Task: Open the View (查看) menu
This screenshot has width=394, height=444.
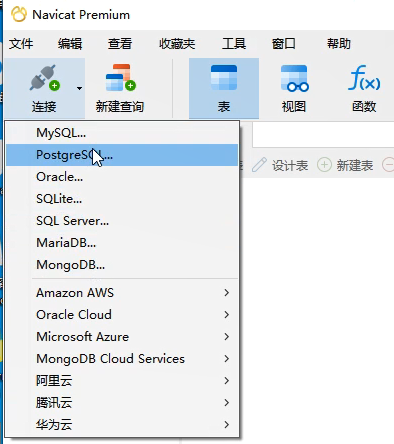Action: point(120,44)
